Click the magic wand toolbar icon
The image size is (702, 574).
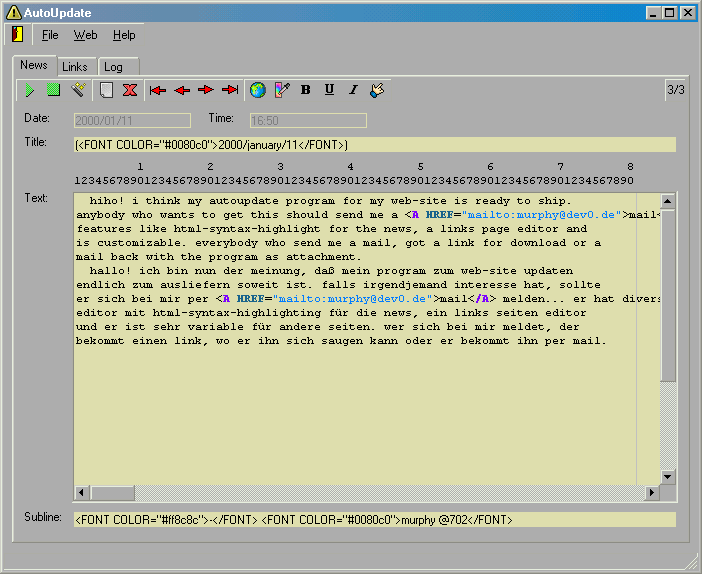pos(78,90)
